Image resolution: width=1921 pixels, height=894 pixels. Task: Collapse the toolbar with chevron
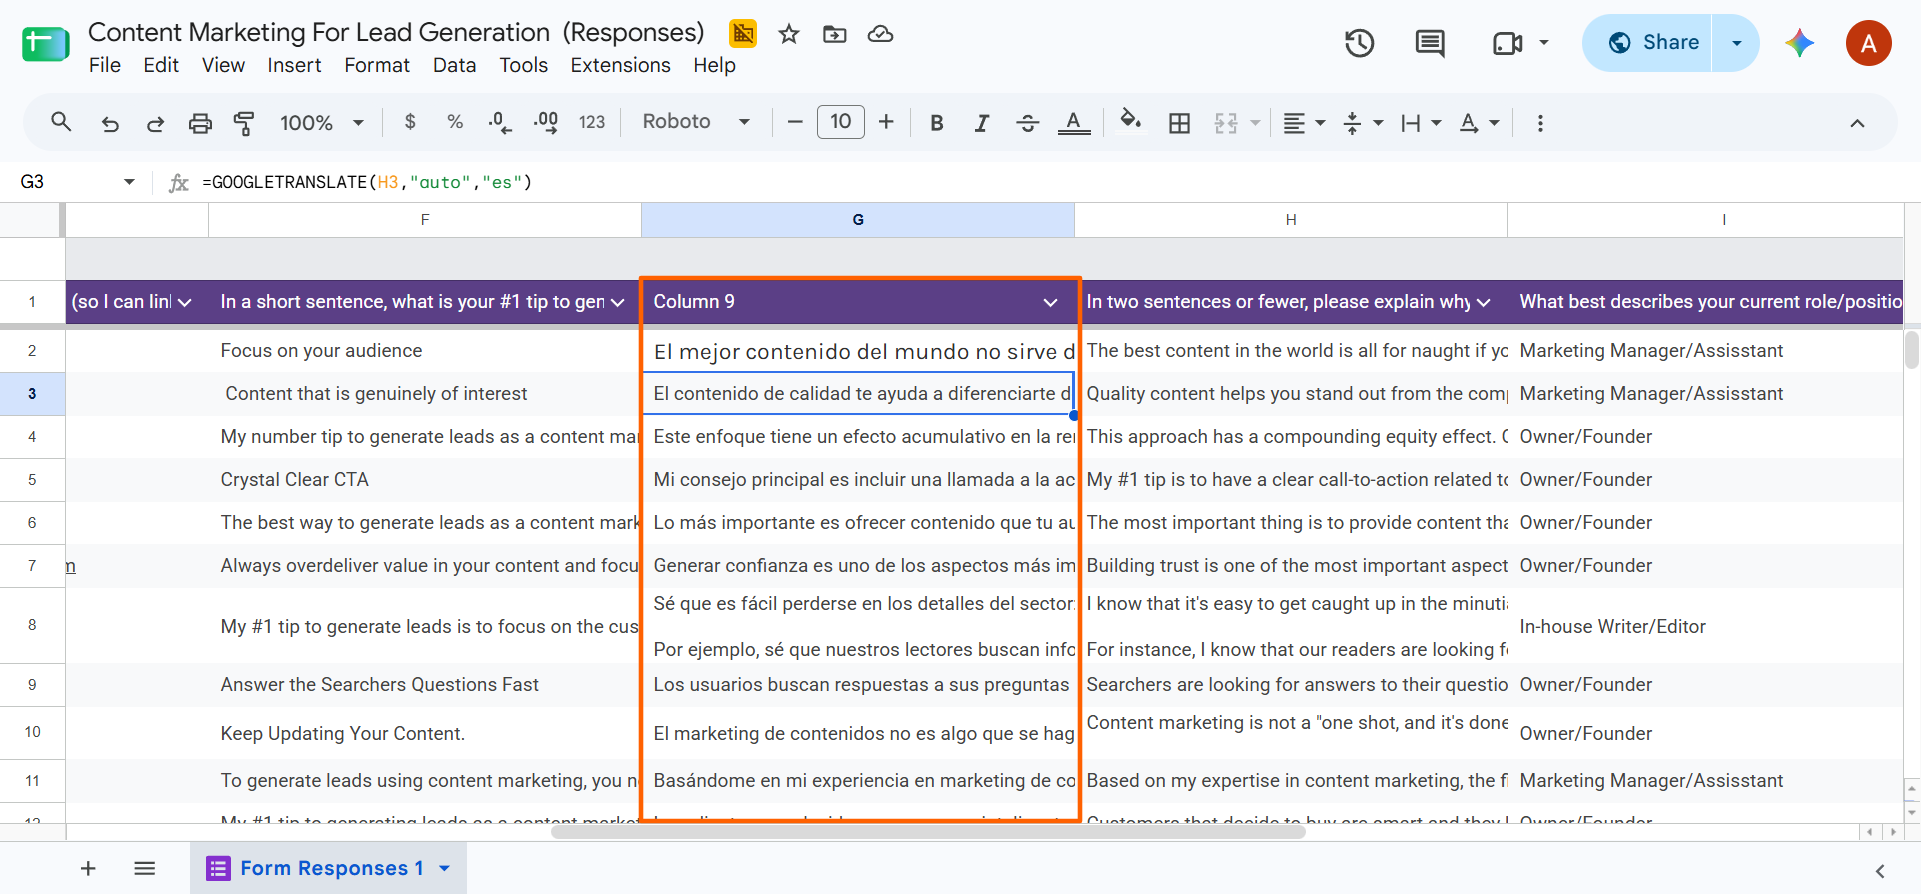[x=1857, y=123]
